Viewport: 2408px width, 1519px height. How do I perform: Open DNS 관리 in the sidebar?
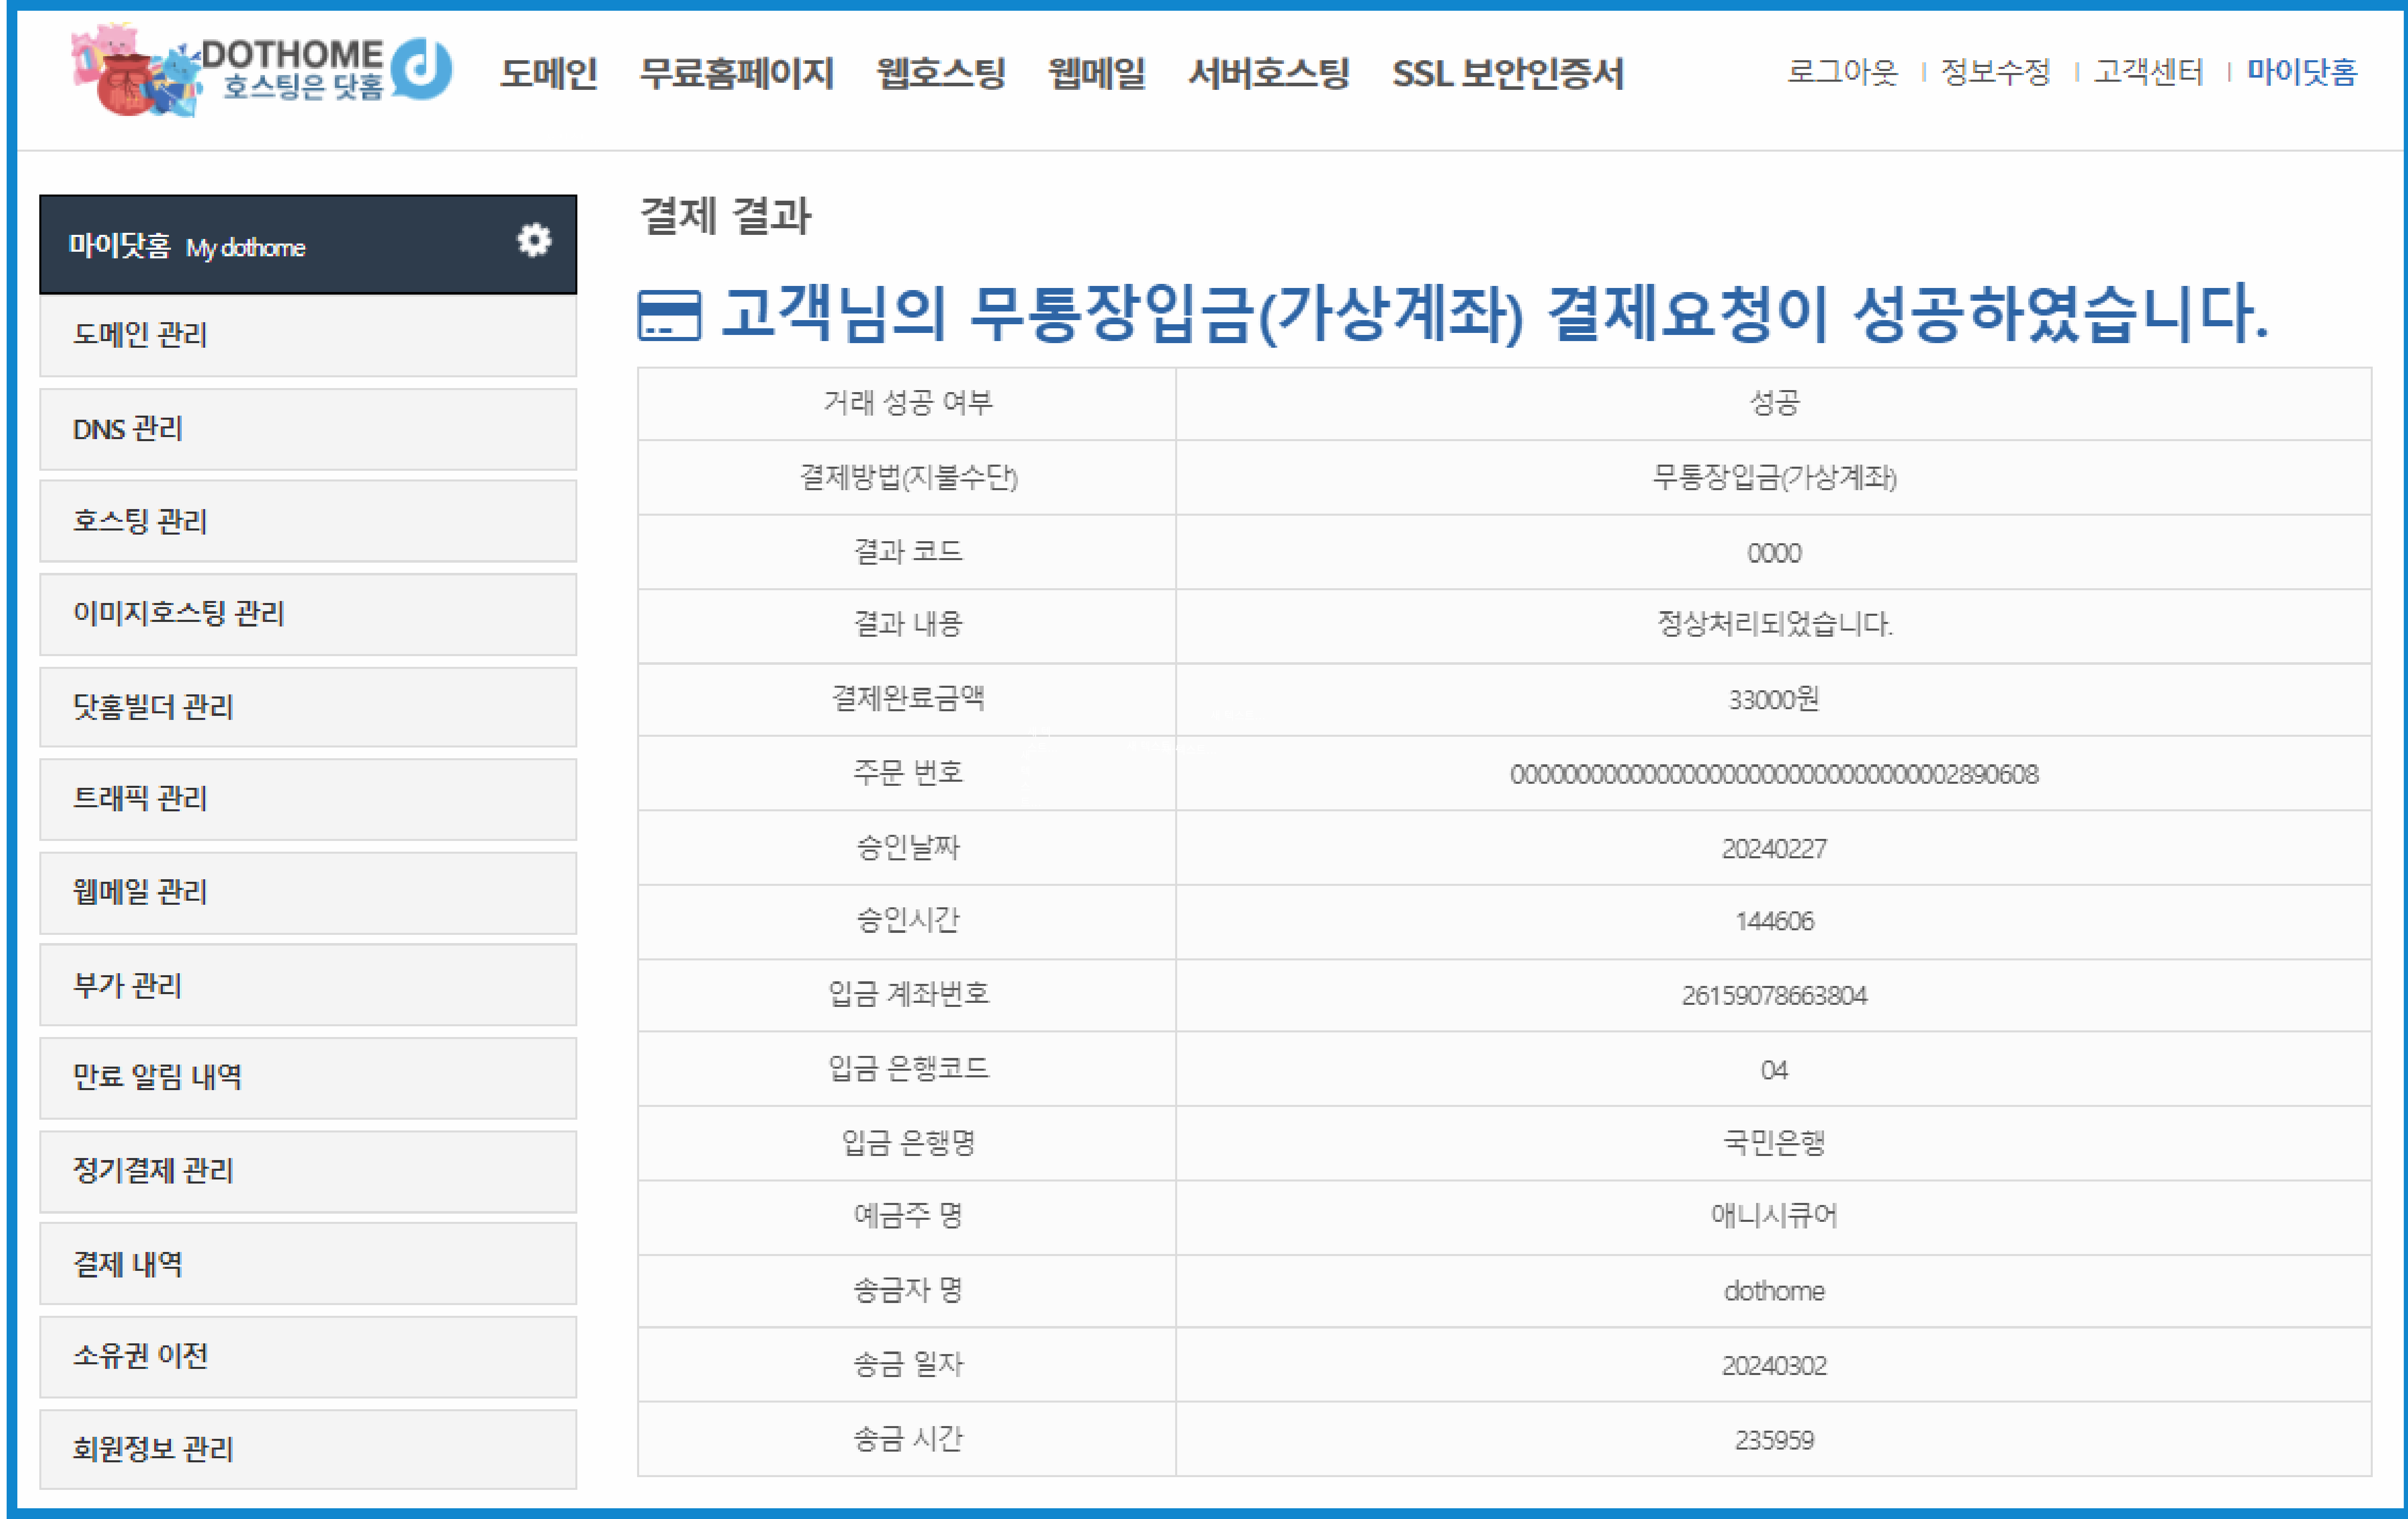pyautogui.click(x=307, y=429)
